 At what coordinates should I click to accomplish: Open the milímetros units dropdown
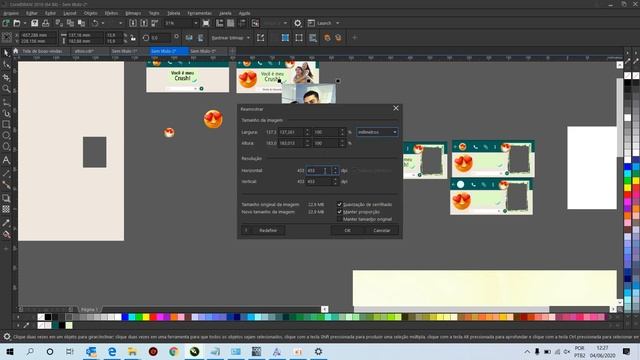377,132
